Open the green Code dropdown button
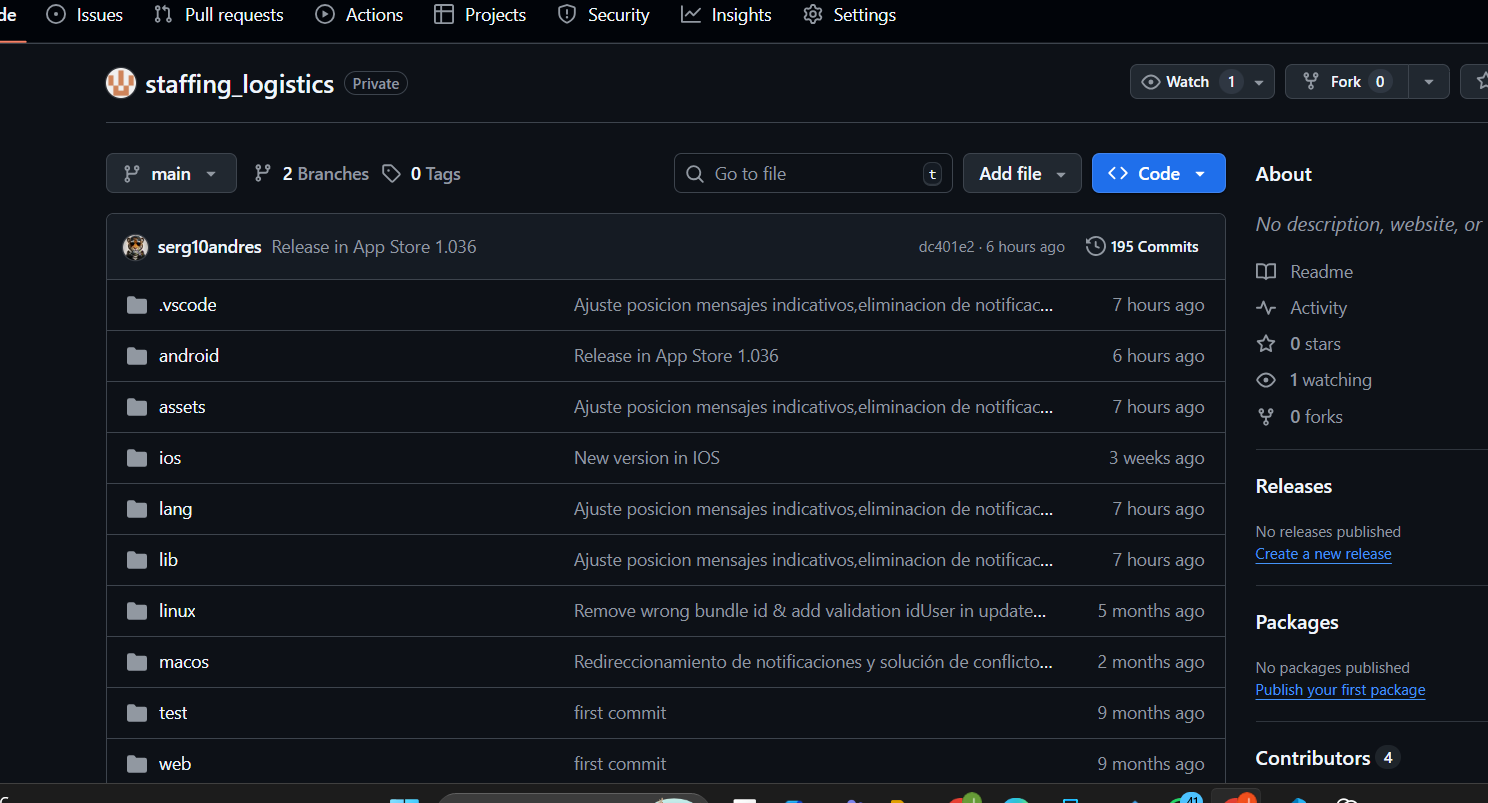Image resolution: width=1488 pixels, height=803 pixels. [x=1158, y=173]
